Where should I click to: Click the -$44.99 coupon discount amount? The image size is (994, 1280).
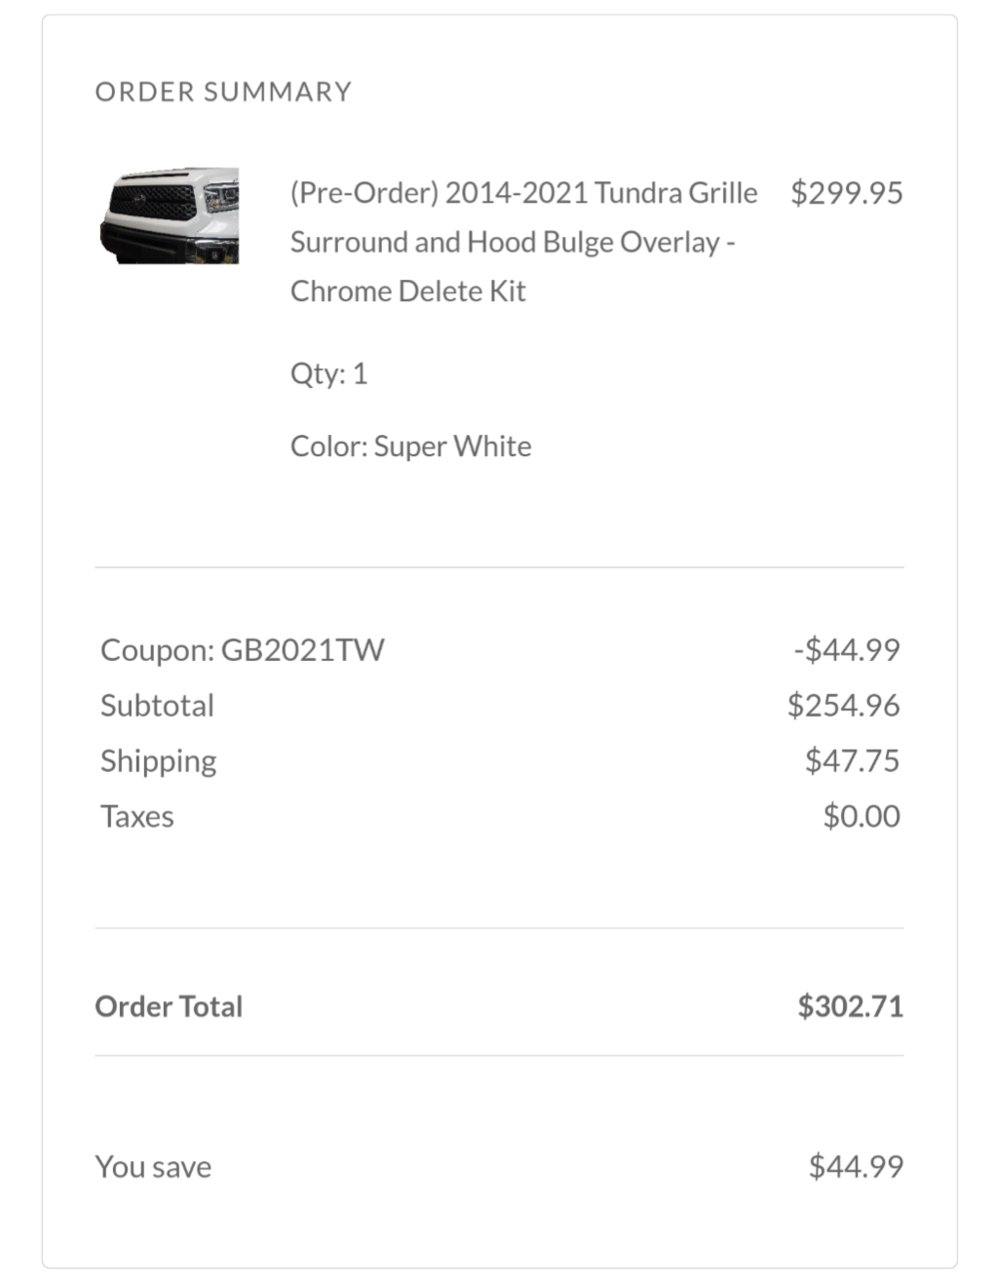click(847, 650)
